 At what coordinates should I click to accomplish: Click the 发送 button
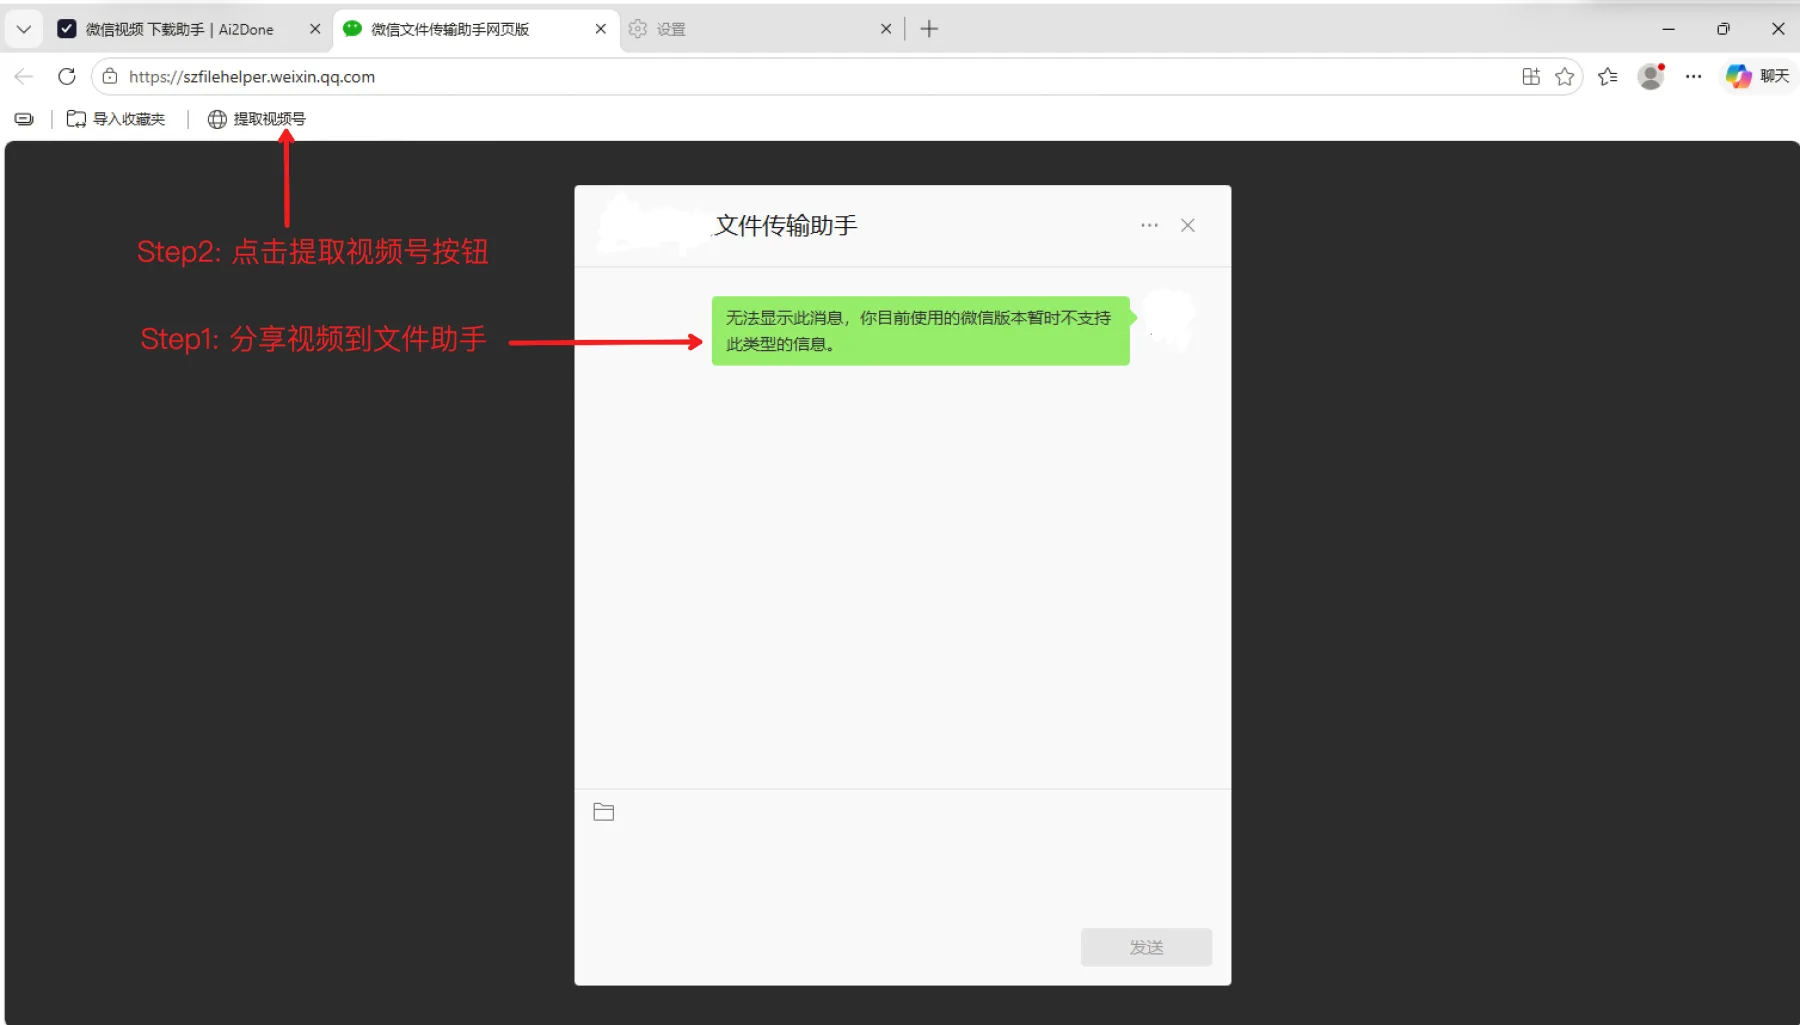[x=1146, y=947]
